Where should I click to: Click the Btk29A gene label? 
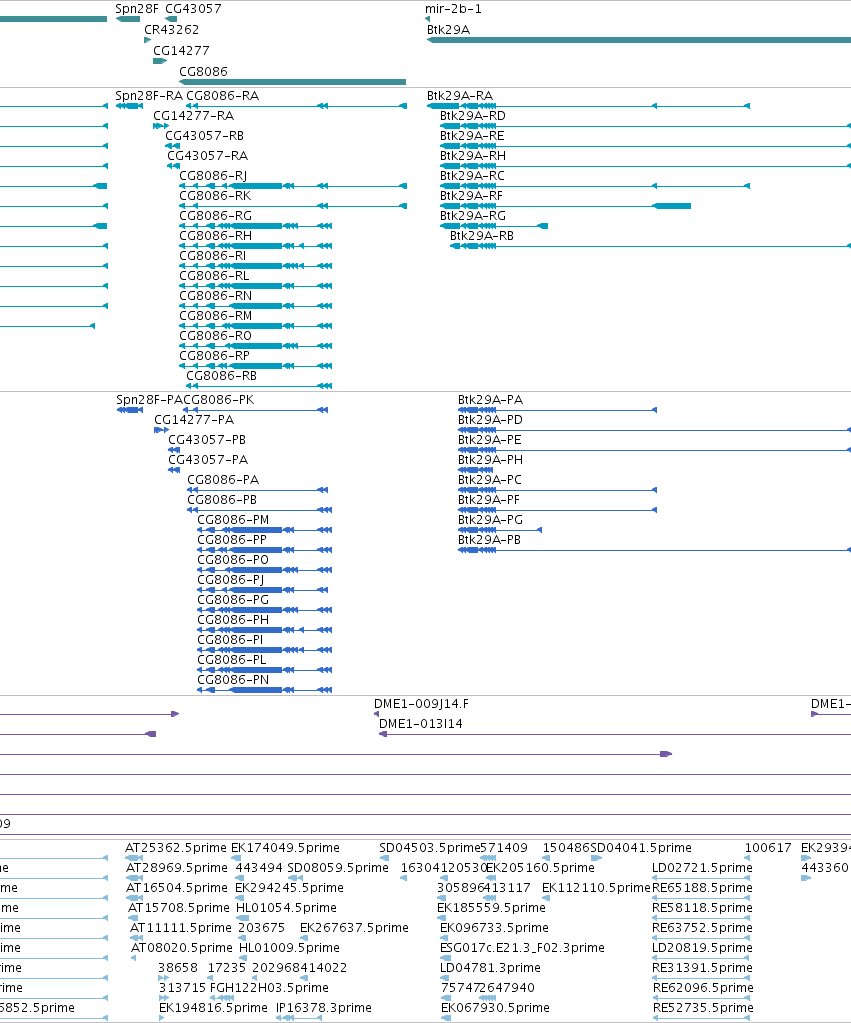[x=448, y=30]
